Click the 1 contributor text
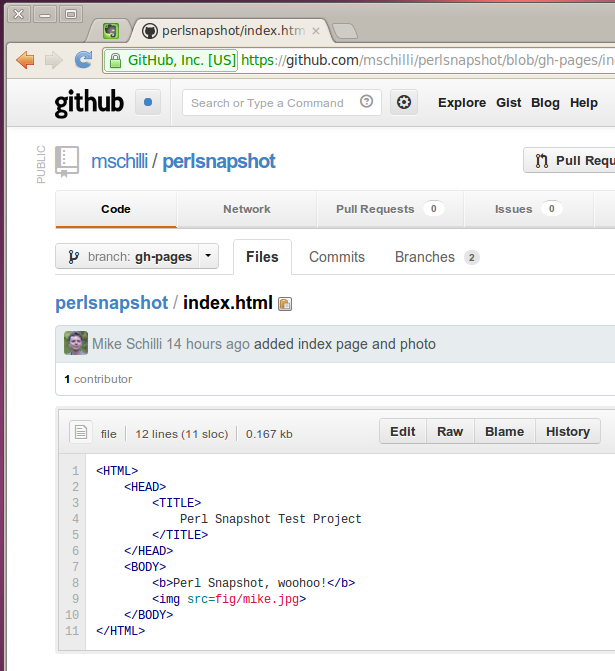This screenshot has height=671, width=615. tap(98, 379)
